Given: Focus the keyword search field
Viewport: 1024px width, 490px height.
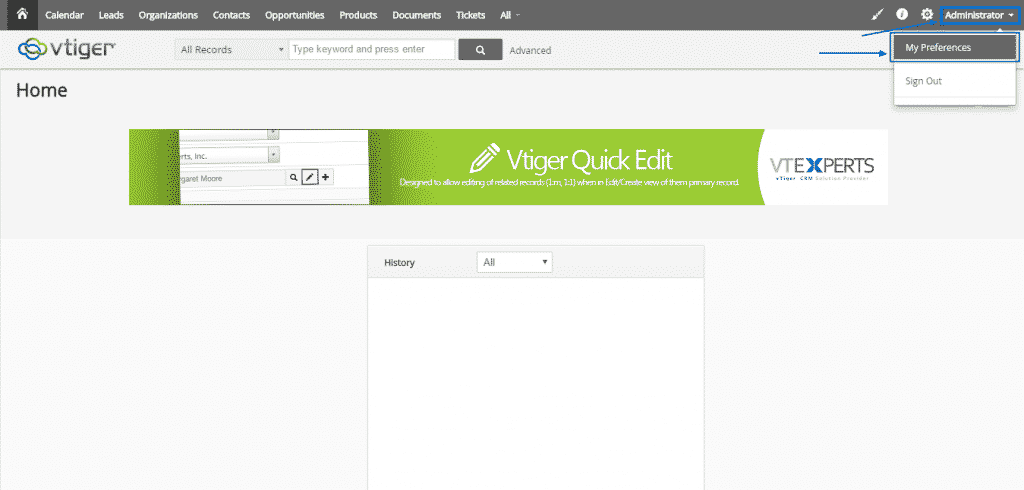Looking at the screenshot, I should click(372, 50).
